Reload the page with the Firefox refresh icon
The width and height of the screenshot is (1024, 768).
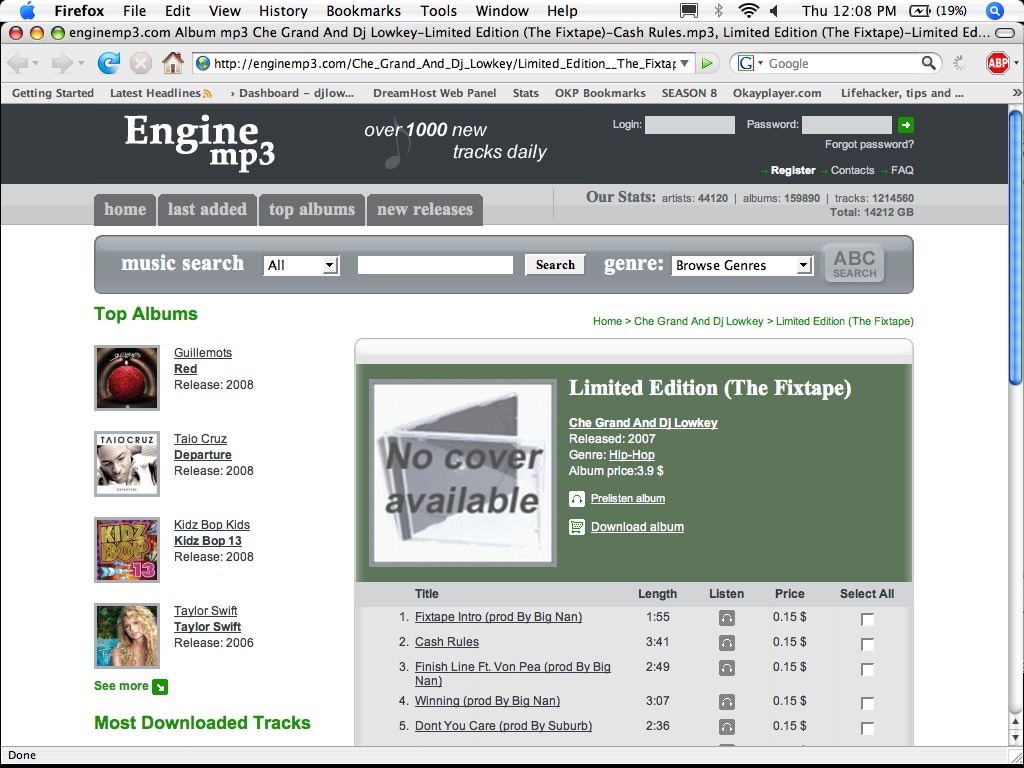click(108, 63)
